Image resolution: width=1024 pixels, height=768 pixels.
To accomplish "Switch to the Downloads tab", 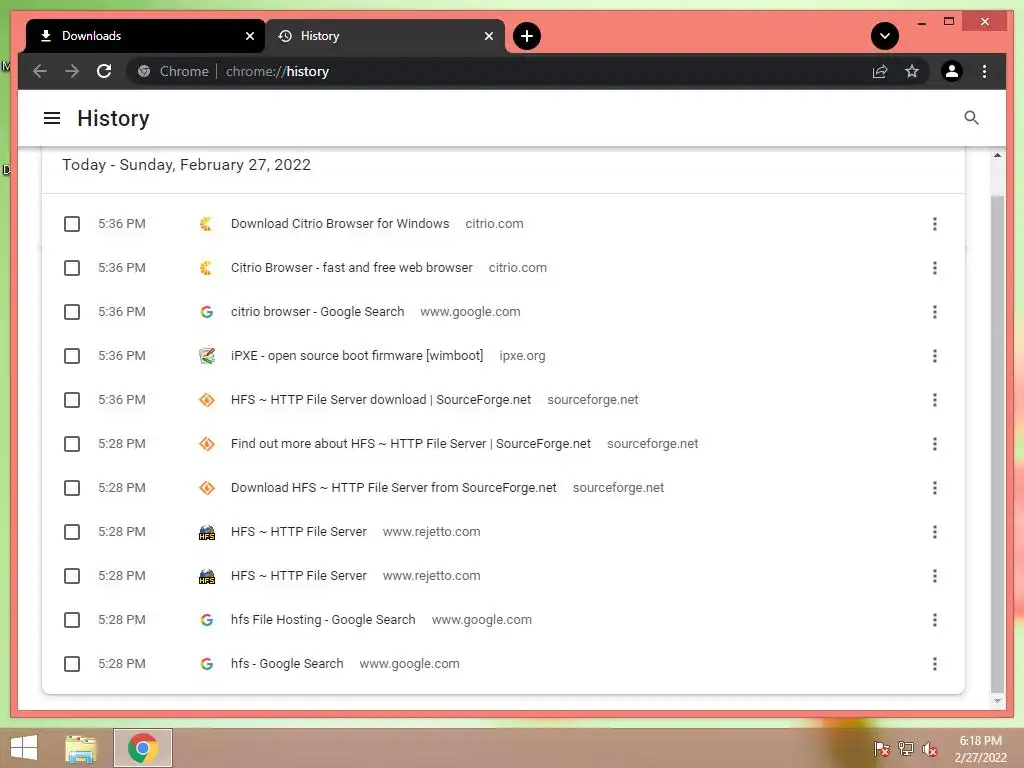I will coord(144,36).
